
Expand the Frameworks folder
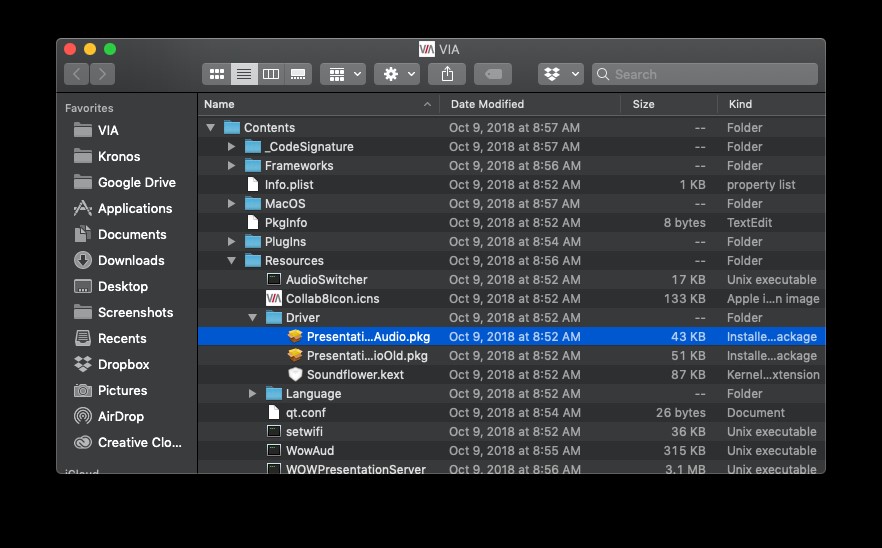pos(231,166)
